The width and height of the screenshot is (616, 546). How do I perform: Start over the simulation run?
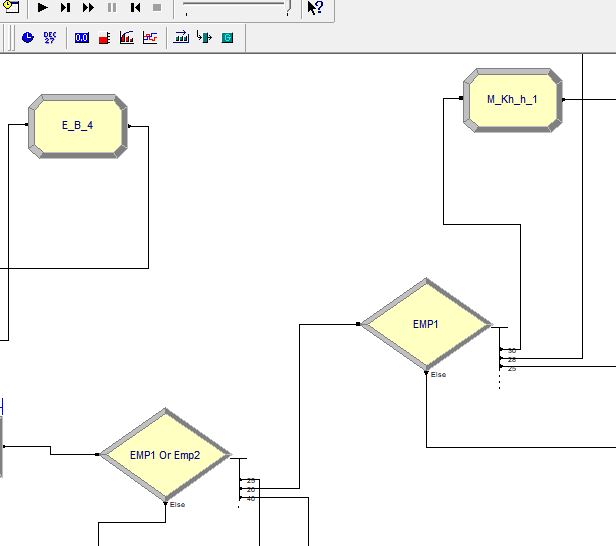coord(135,7)
